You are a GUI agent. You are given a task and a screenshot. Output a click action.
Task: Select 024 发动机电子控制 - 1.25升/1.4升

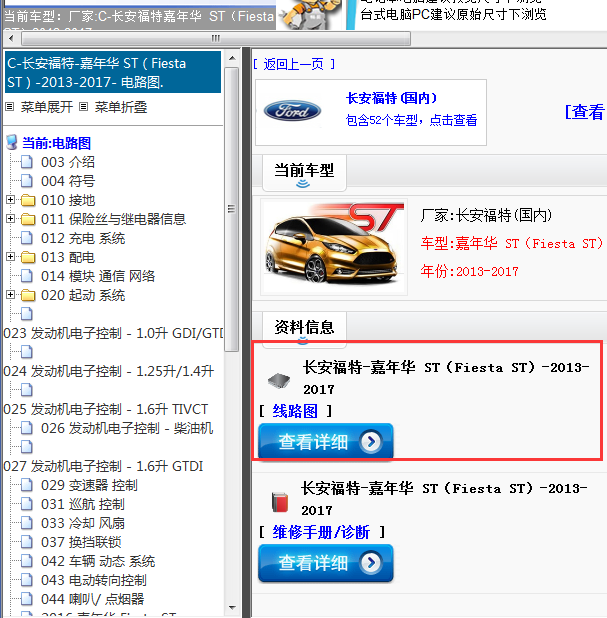tap(108, 371)
